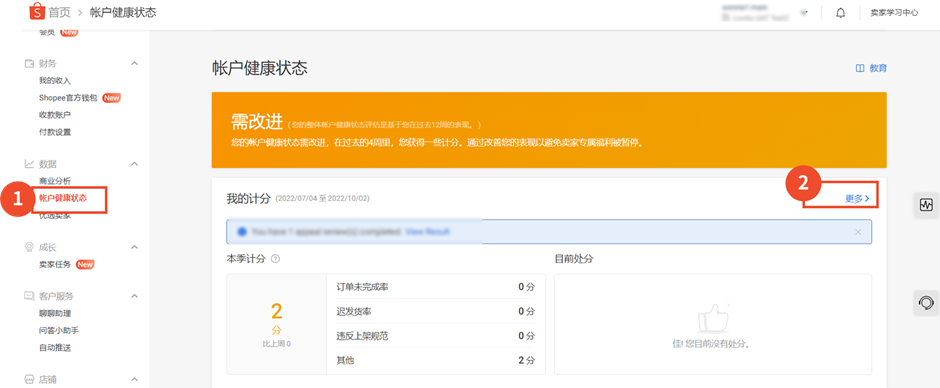Click the 其他 score row
Screen dimensions: 940x388
(x=436, y=361)
